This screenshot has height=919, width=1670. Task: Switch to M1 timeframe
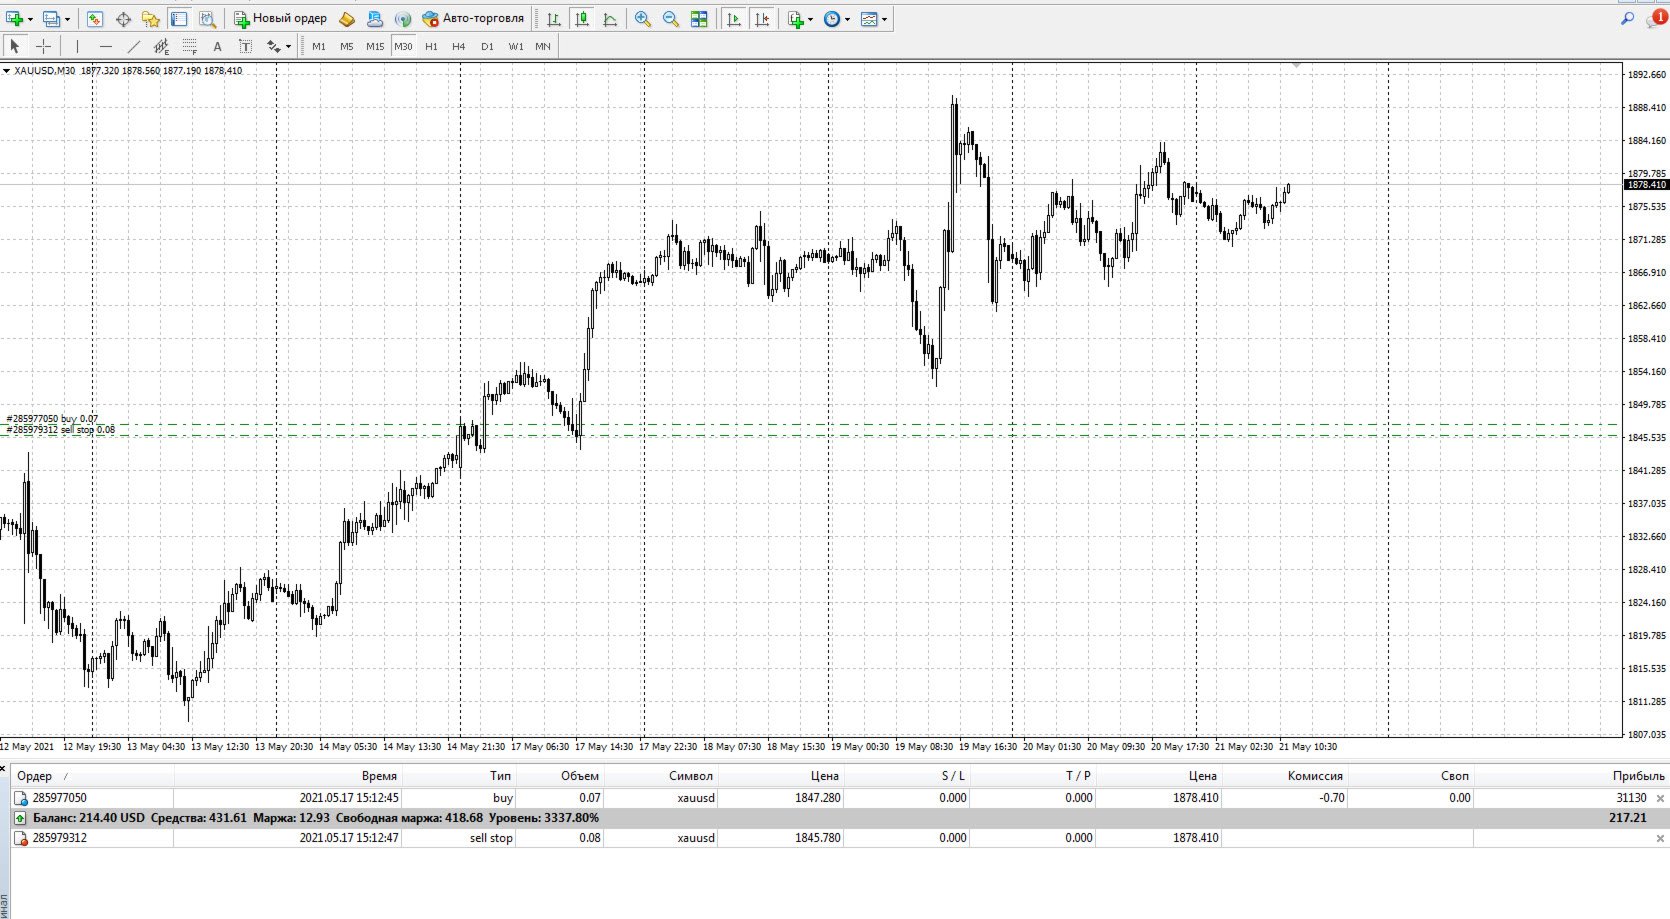[x=319, y=46]
